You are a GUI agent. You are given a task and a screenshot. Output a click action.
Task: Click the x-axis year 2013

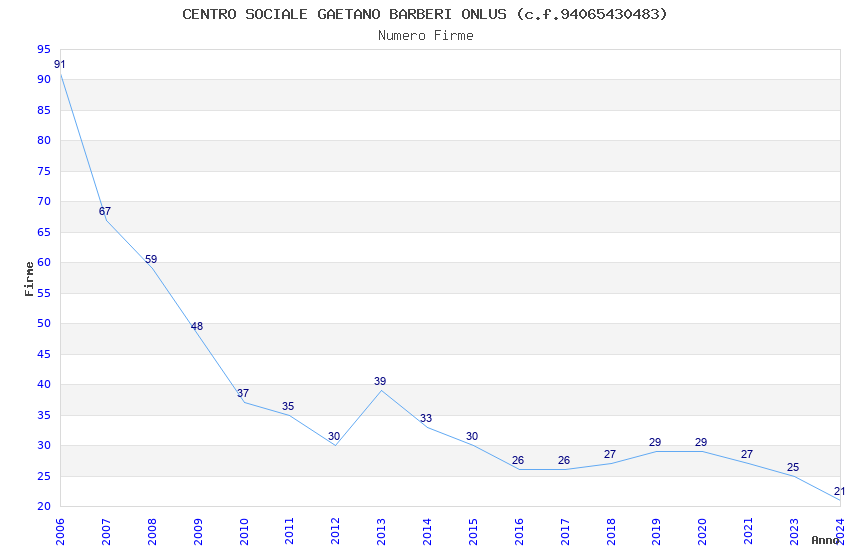(381, 532)
